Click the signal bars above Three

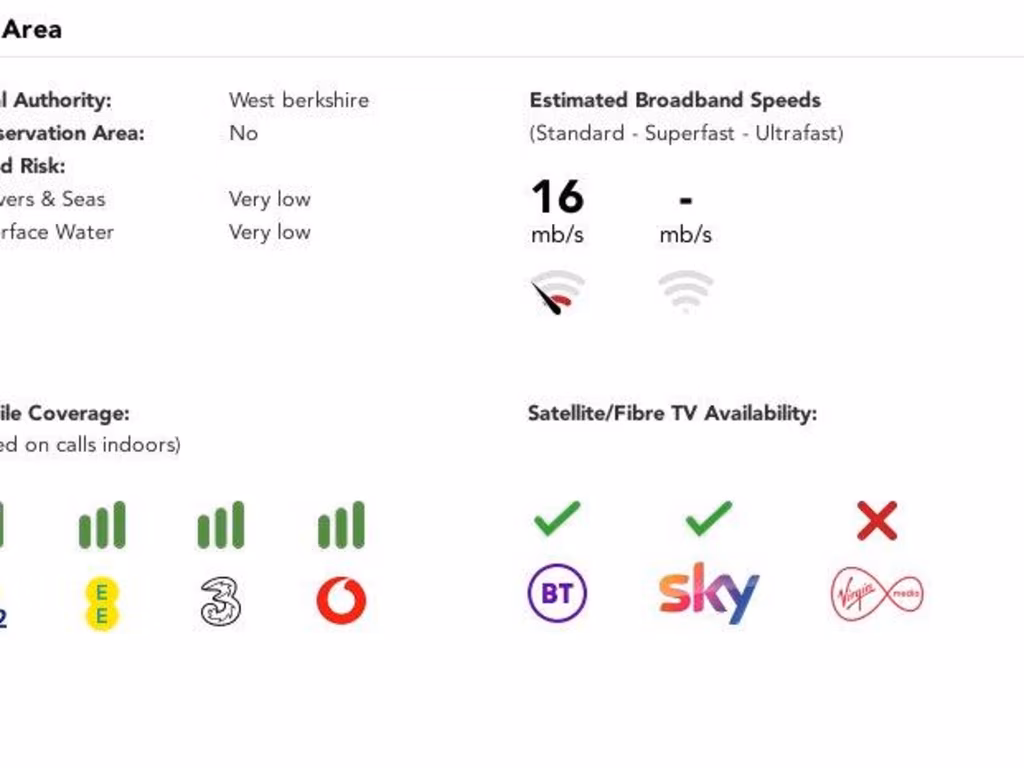(221, 525)
